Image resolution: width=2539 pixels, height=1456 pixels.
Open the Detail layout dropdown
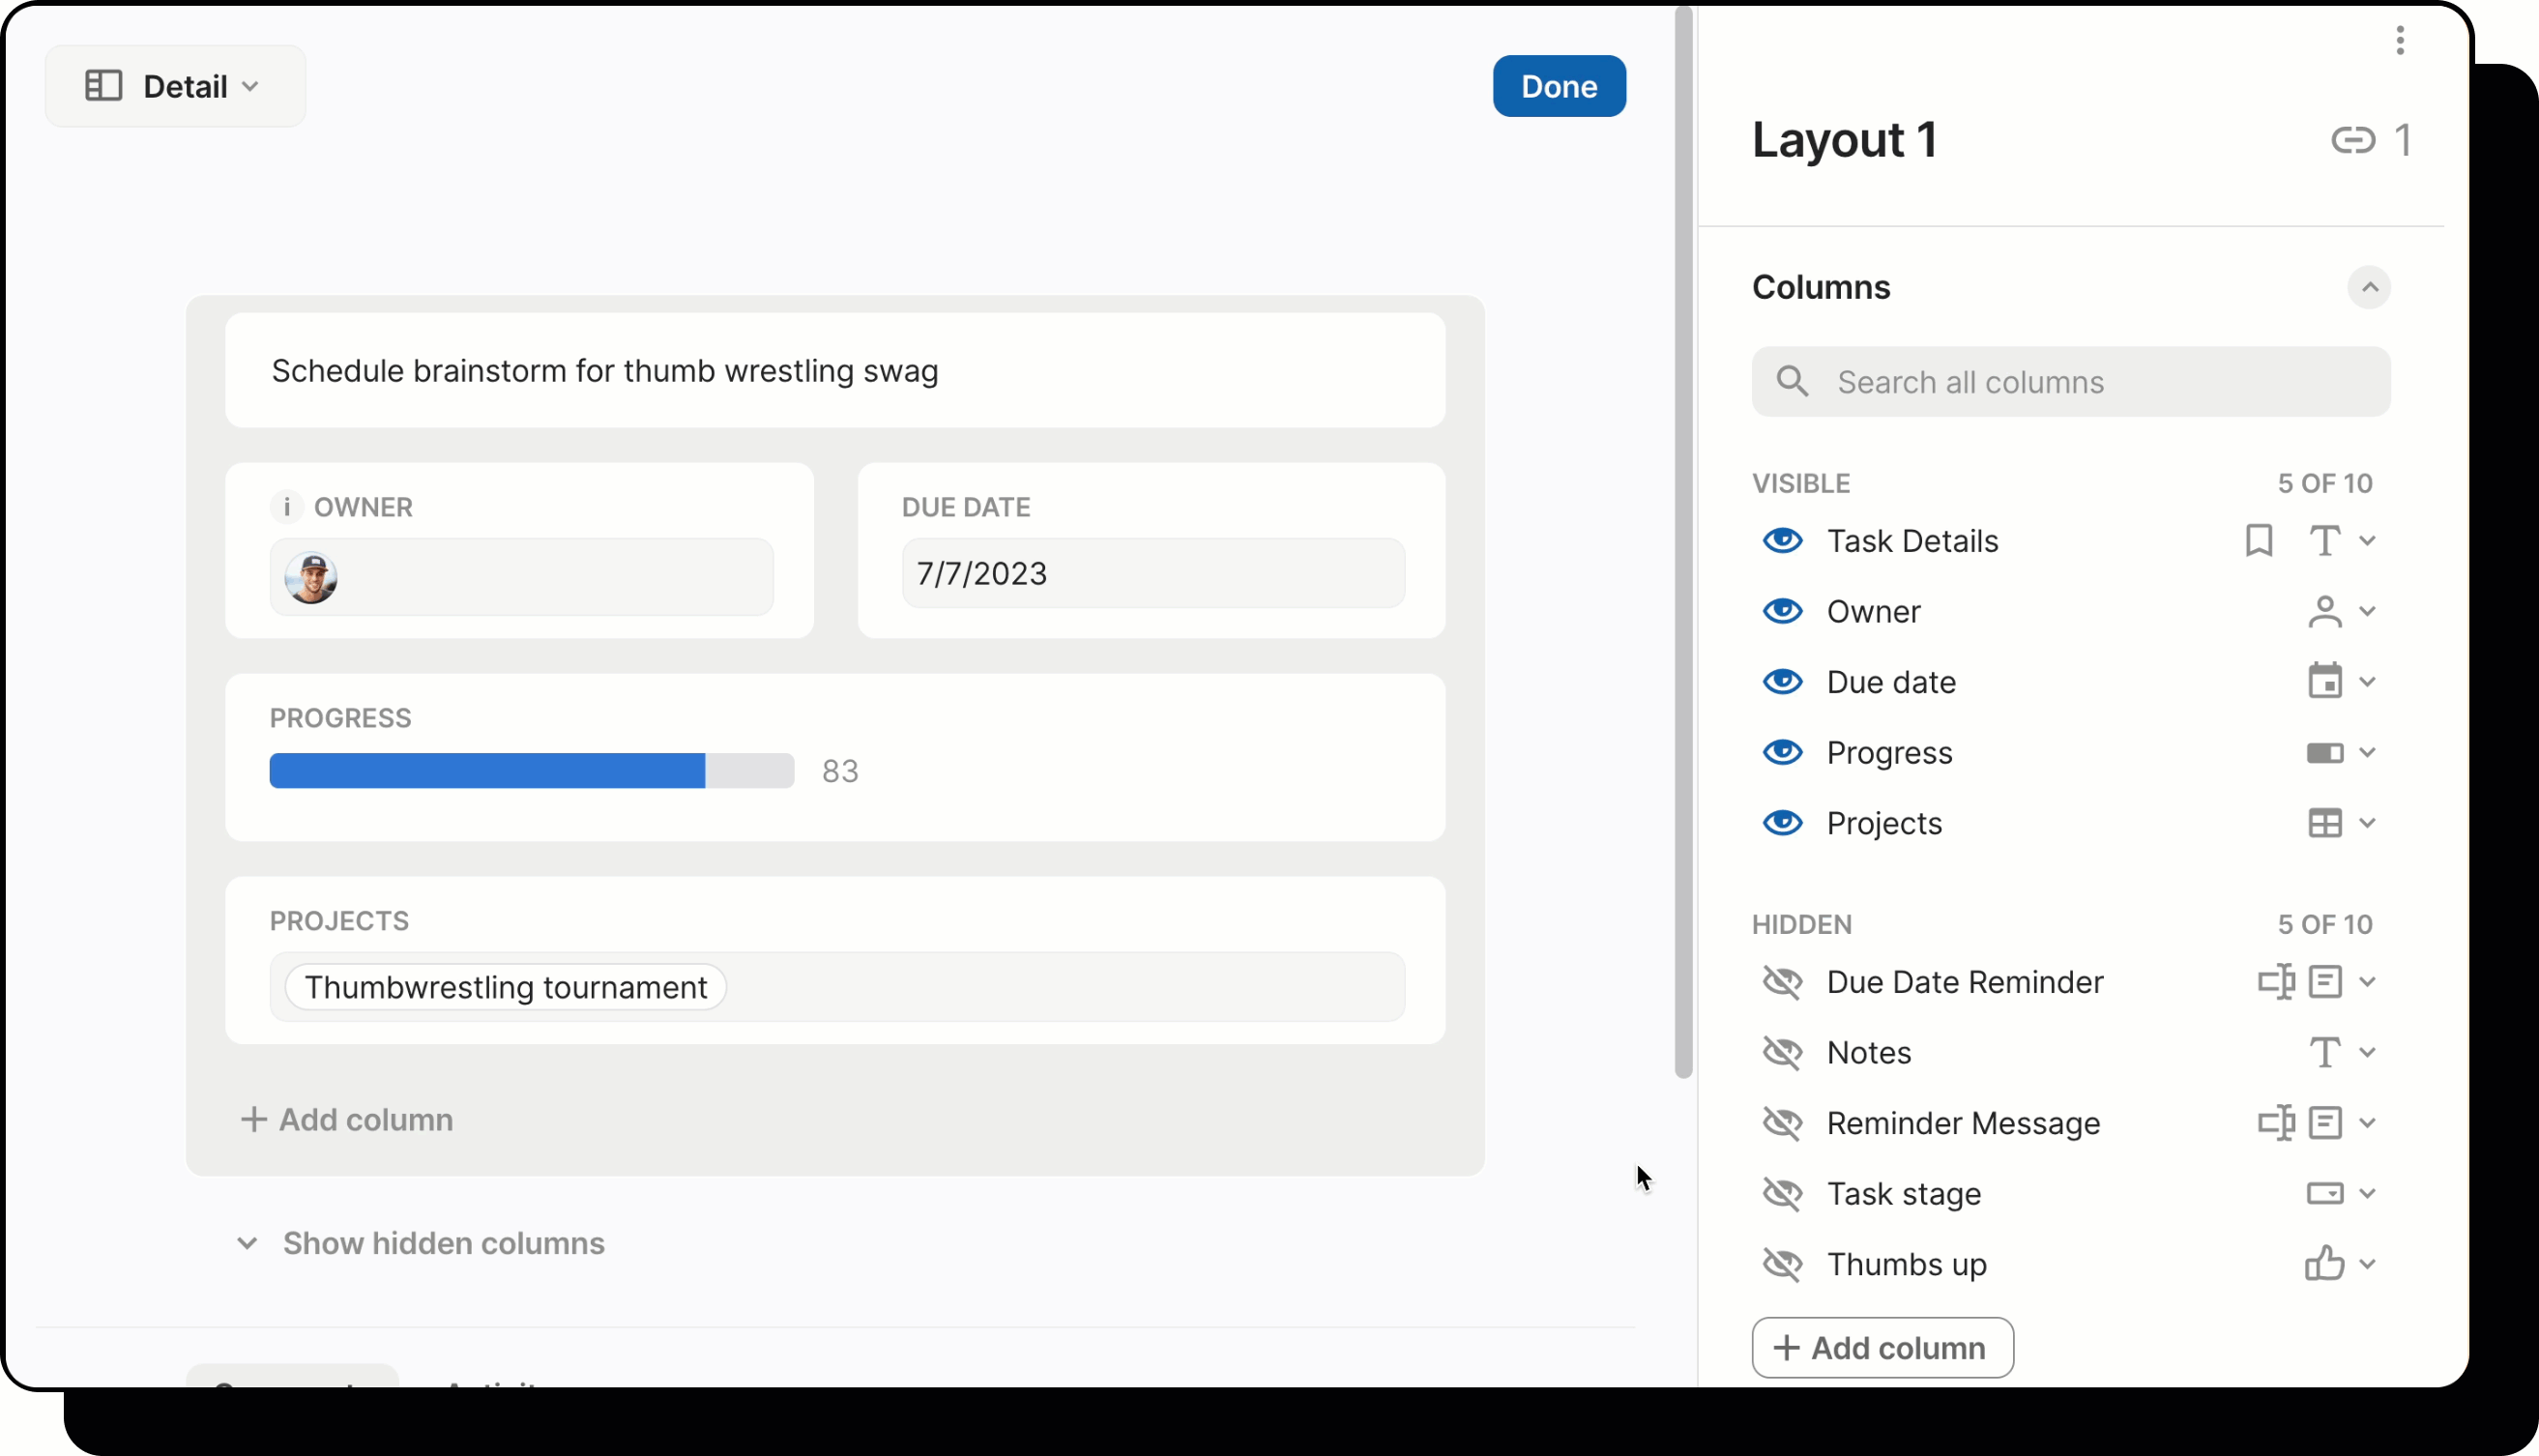(x=175, y=87)
